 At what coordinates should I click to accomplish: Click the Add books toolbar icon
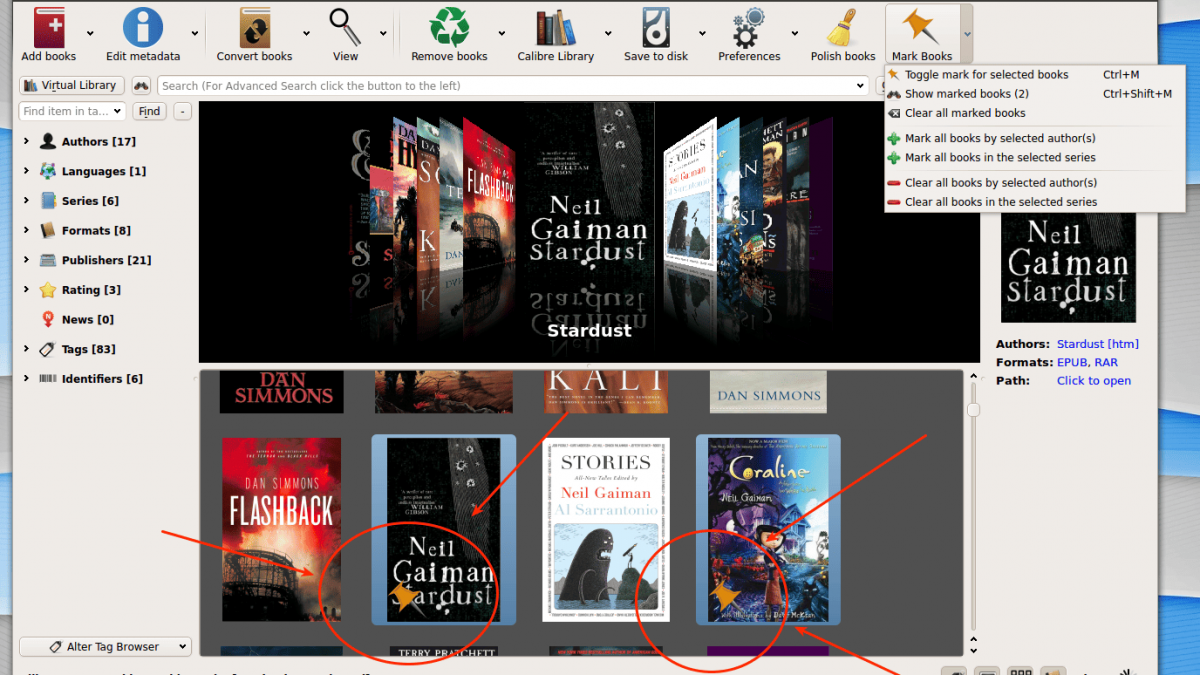(49, 27)
